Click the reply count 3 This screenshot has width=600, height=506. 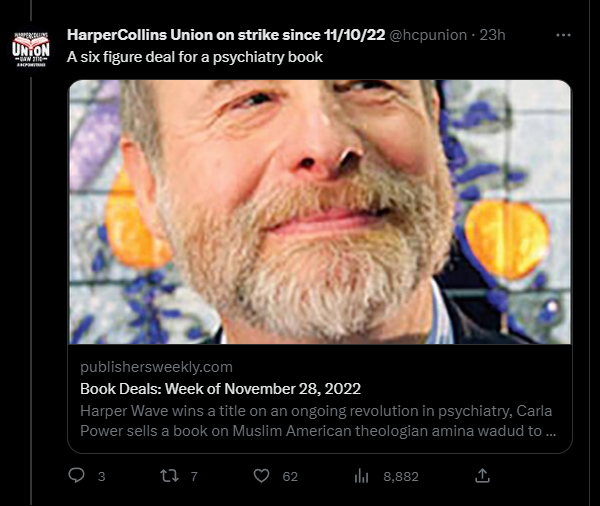101,477
